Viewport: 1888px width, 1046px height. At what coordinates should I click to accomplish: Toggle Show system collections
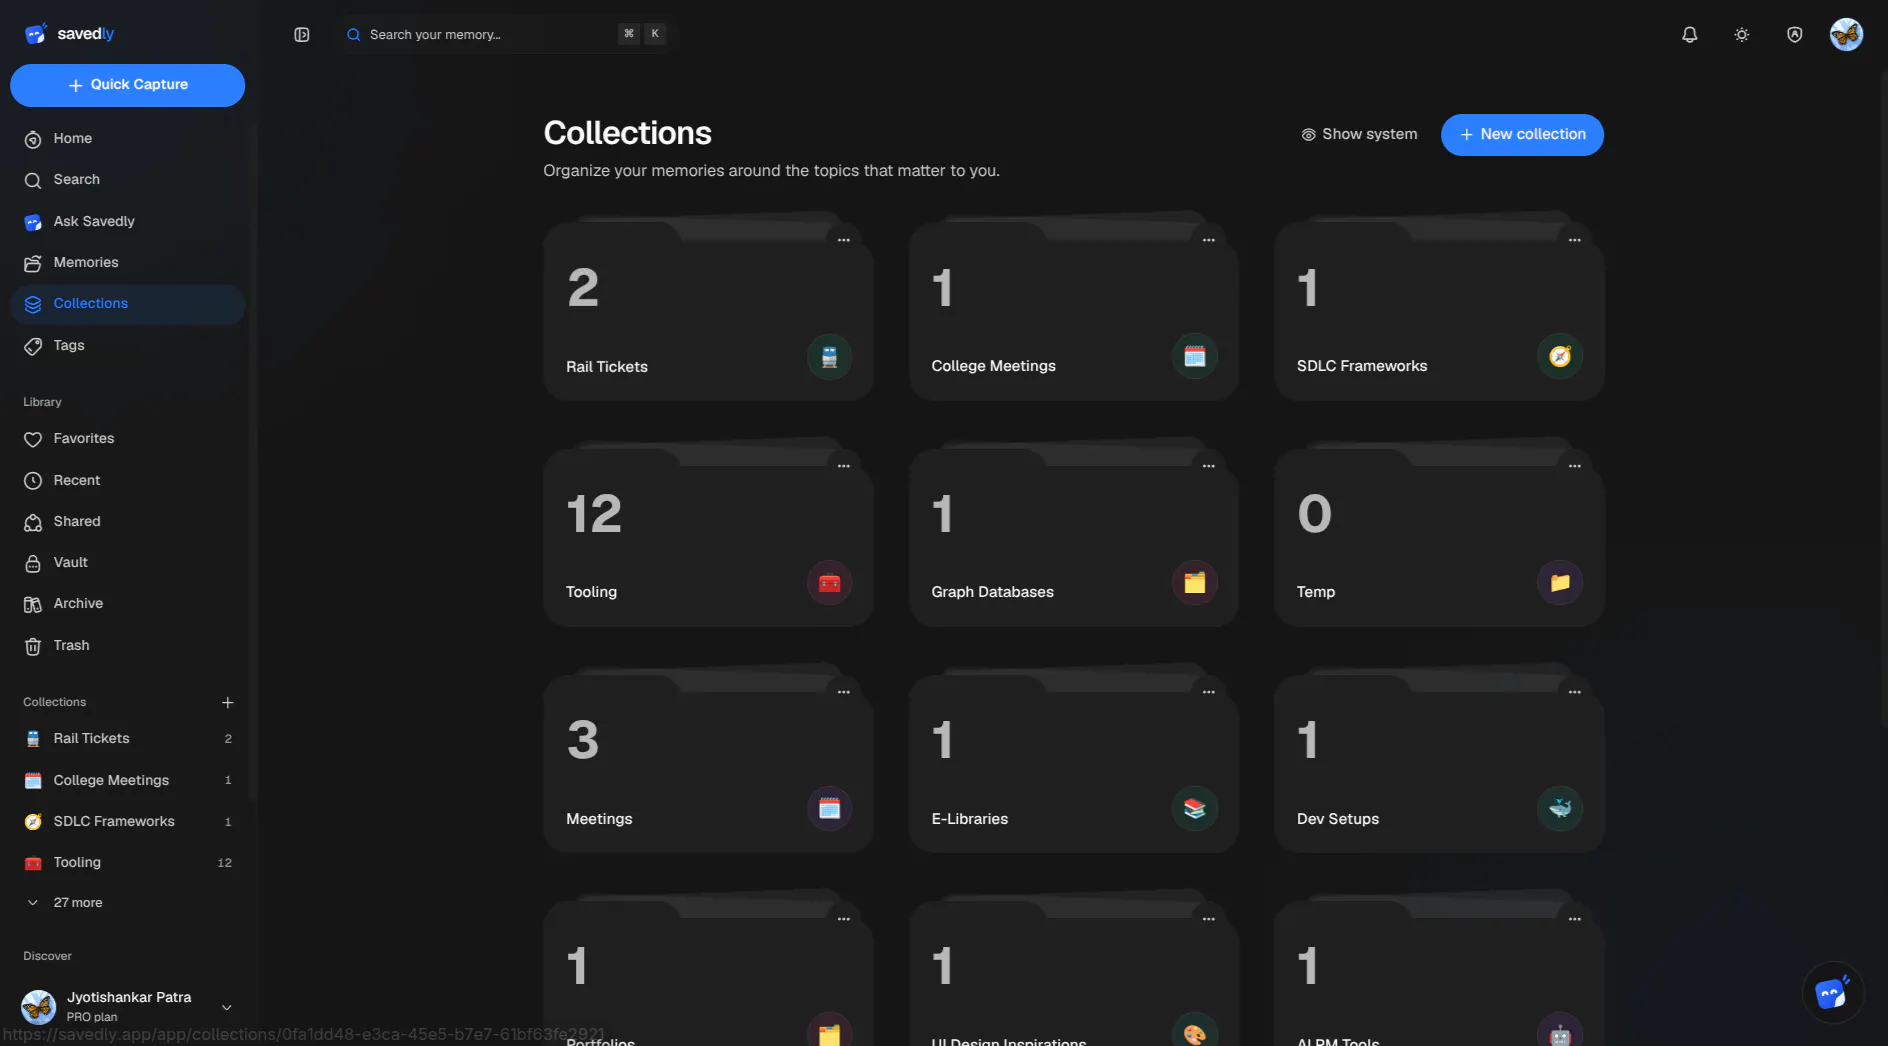coord(1359,134)
